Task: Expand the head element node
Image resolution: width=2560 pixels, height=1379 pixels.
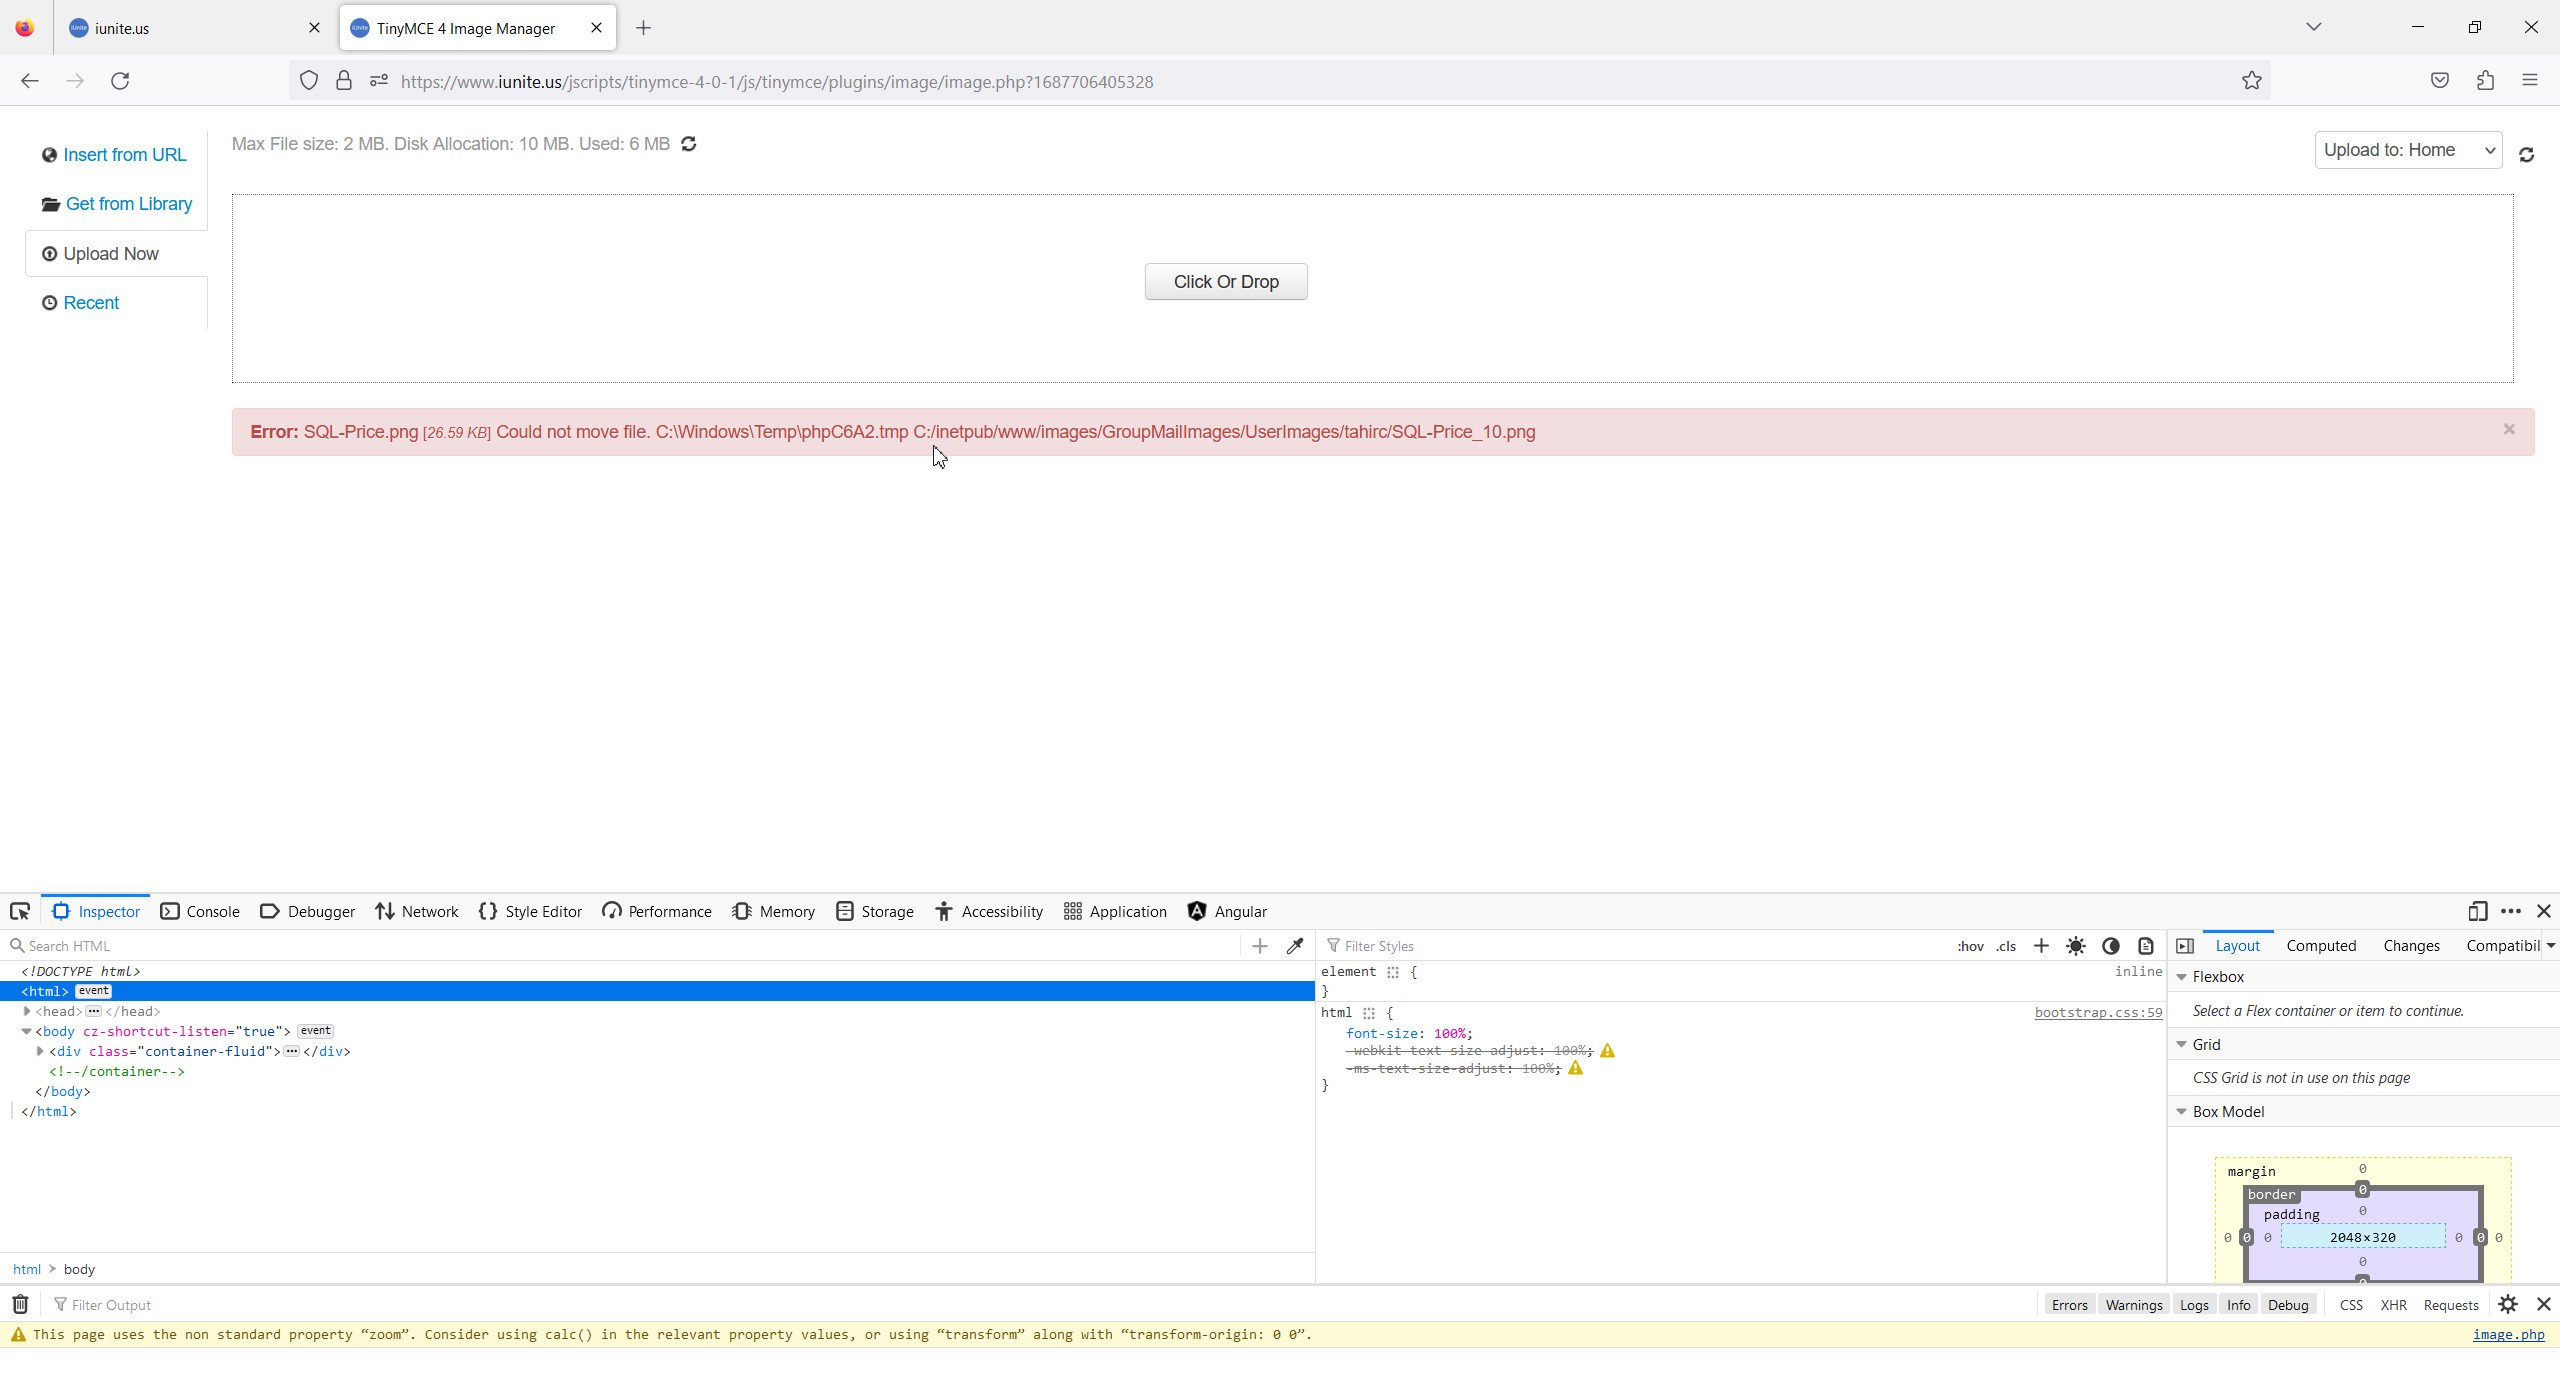Action: tap(27, 1011)
